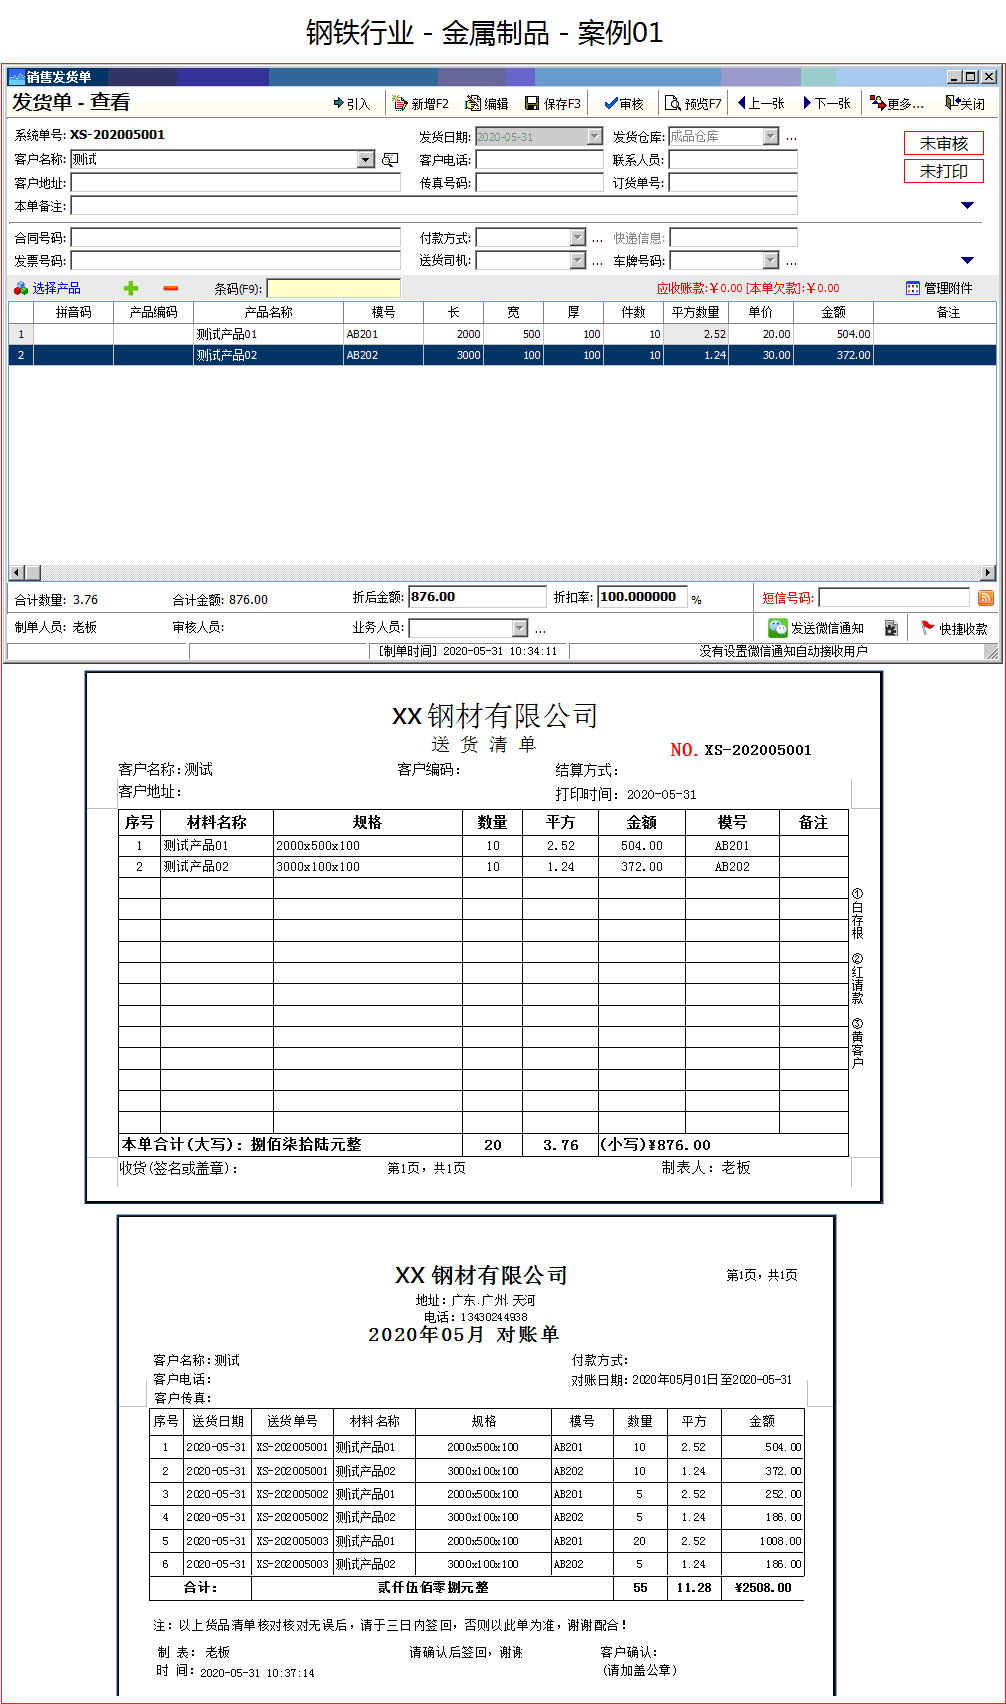Click the ellipsis button beside 送货司机

[x=597, y=262]
